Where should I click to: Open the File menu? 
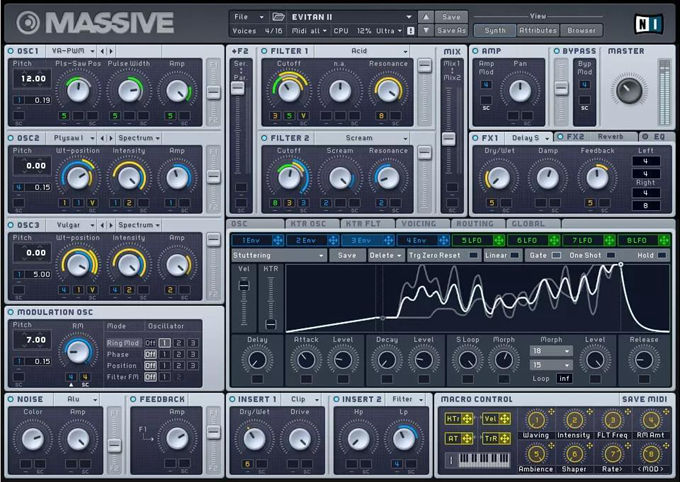coord(248,17)
